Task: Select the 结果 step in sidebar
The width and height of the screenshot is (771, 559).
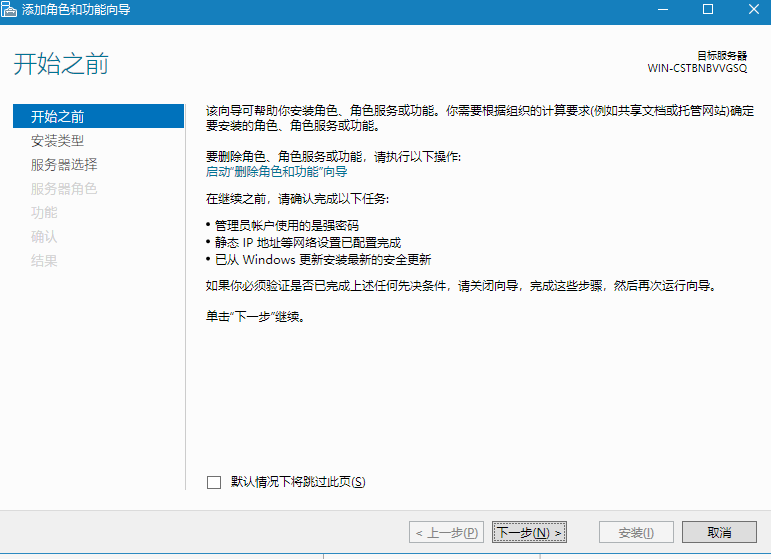Action: (44, 261)
